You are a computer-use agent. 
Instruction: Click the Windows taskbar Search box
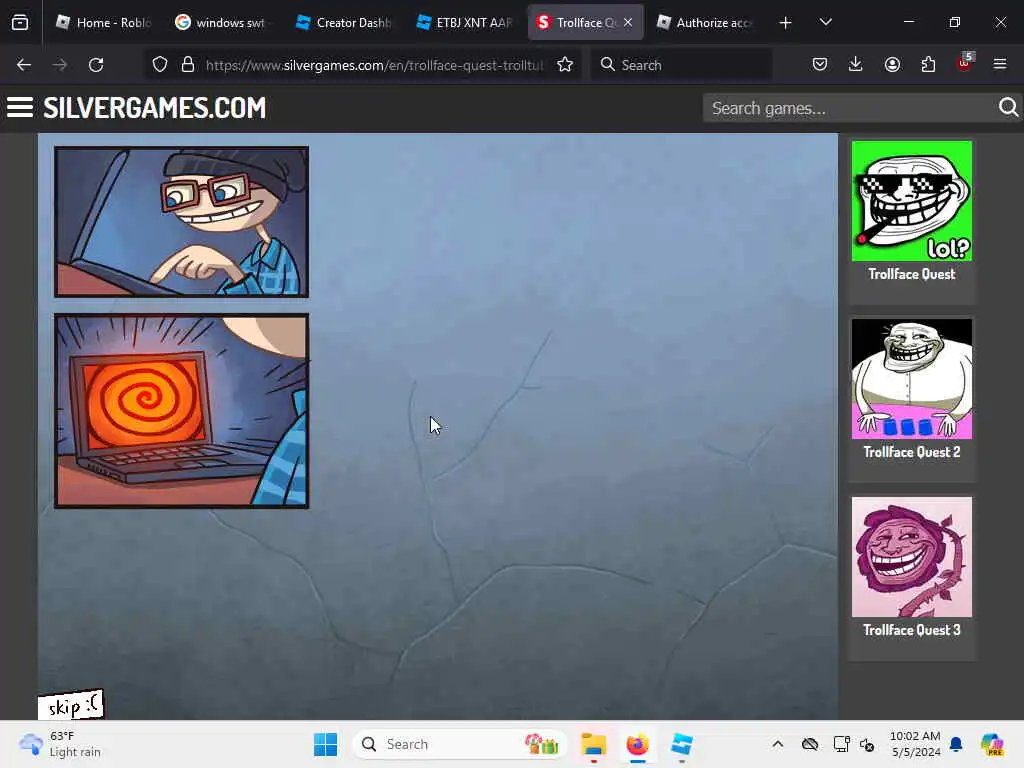pos(460,744)
